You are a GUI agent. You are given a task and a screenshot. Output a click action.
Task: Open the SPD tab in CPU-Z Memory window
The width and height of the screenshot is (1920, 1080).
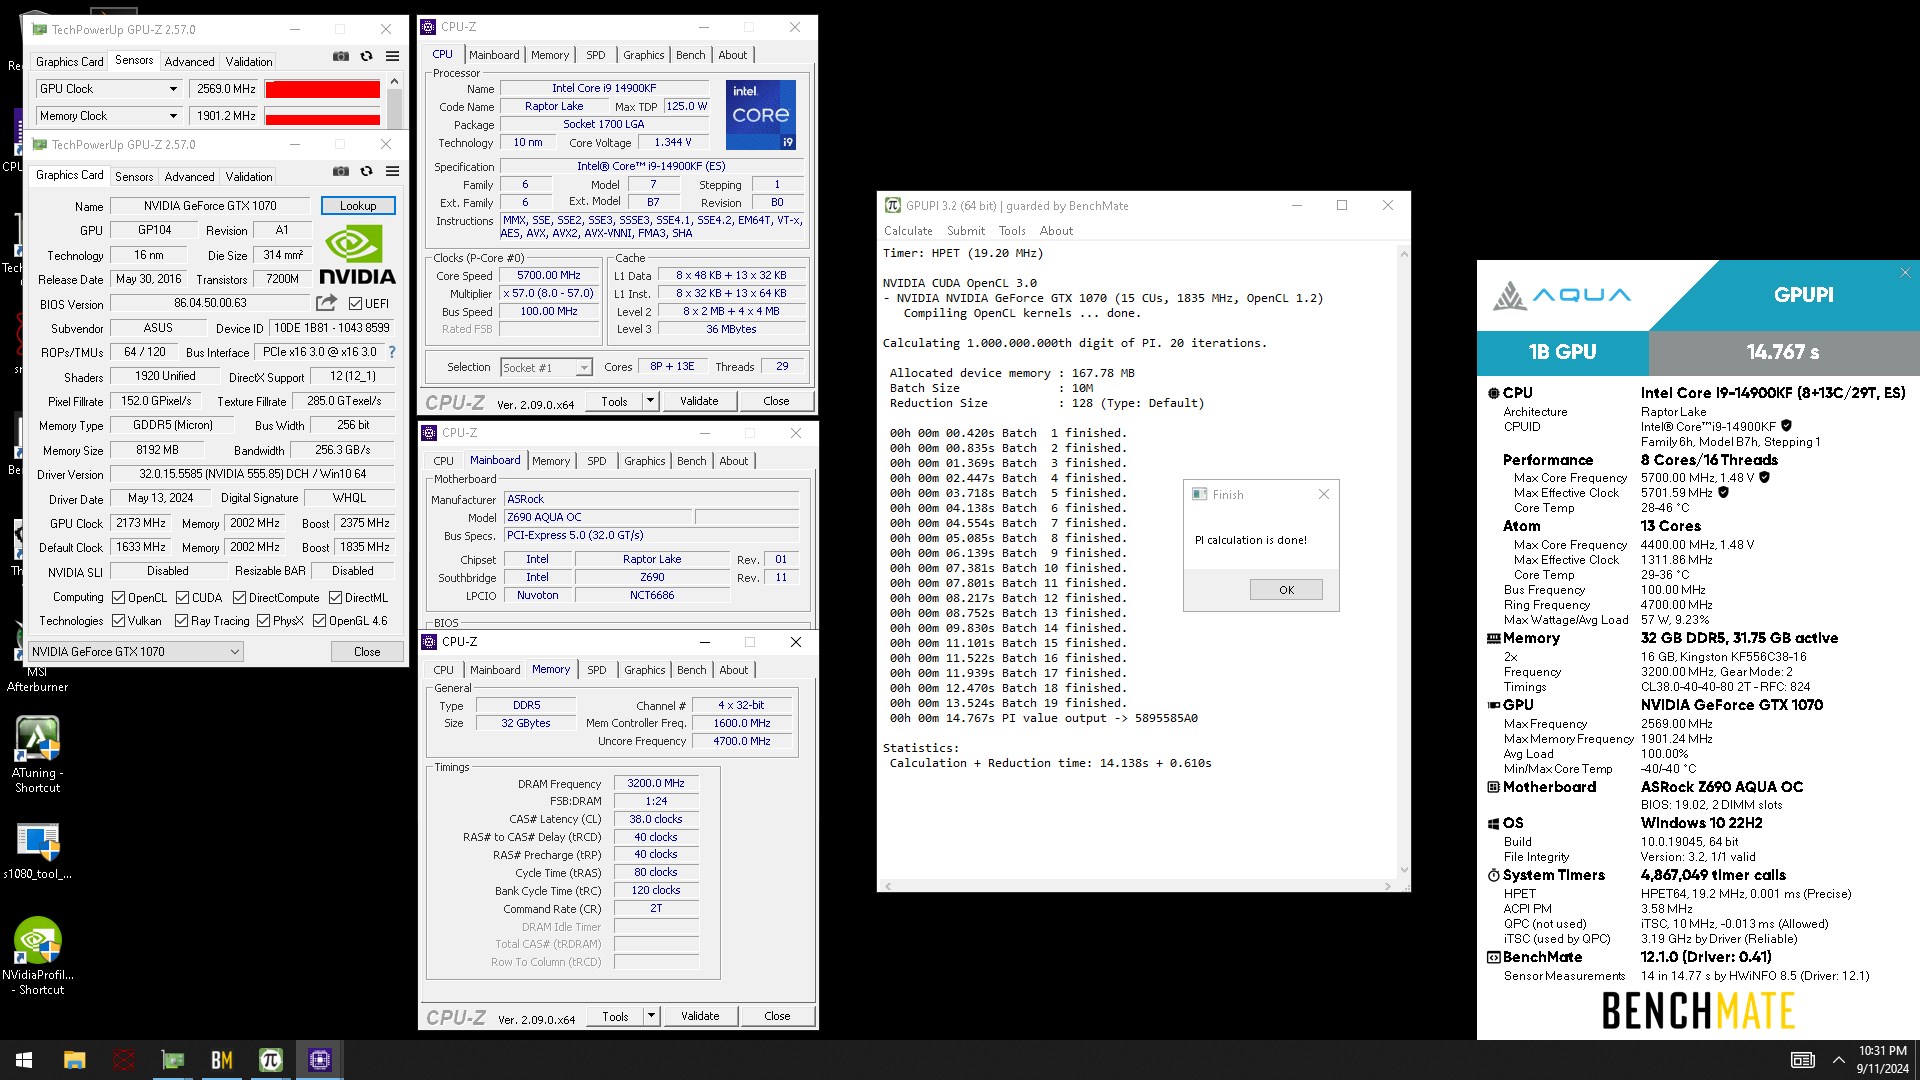tap(597, 670)
